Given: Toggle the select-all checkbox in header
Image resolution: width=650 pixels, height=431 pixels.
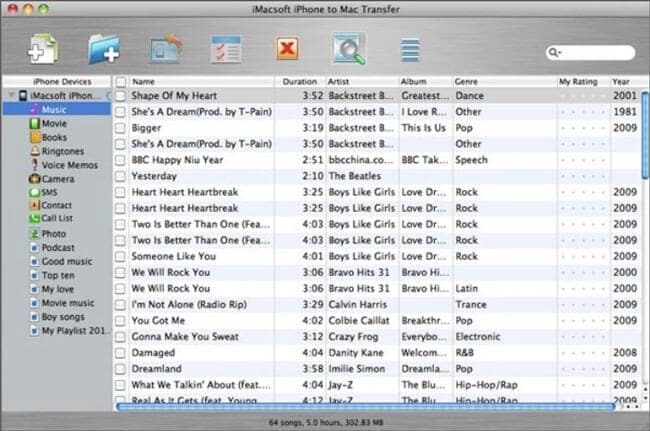Looking at the screenshot, I should click(x=121, y=82).
